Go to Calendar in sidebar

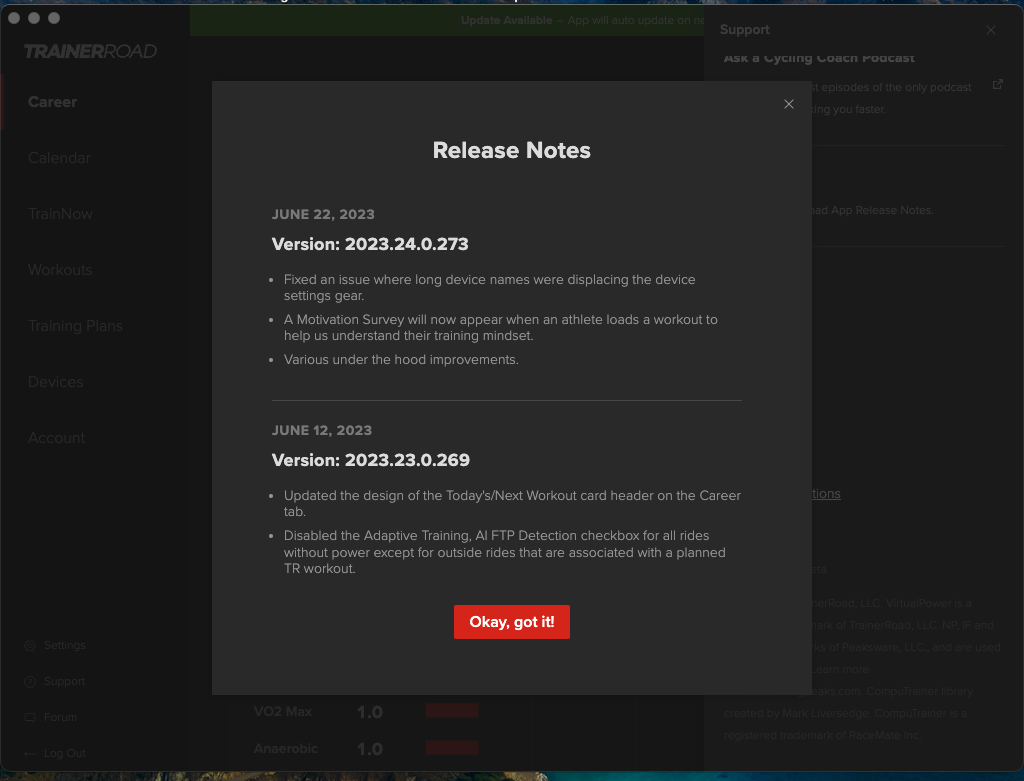click(x=59, y=158)
